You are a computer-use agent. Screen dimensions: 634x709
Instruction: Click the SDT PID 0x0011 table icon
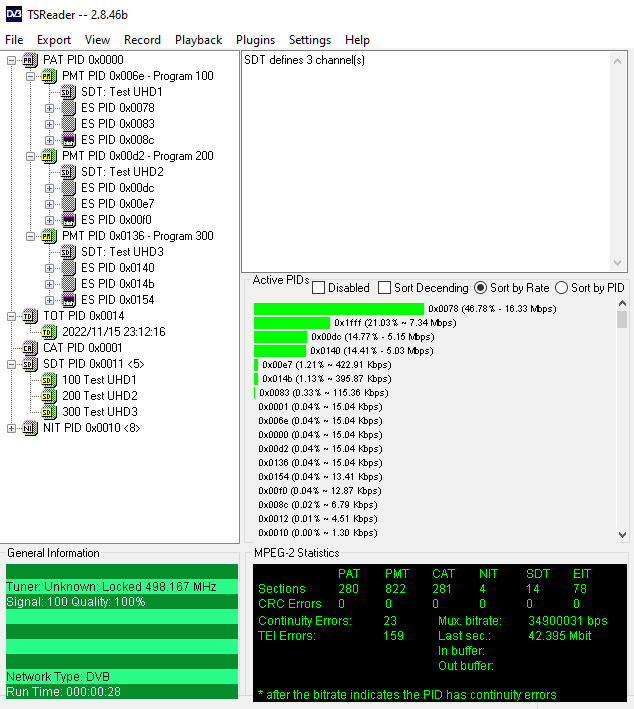coord(29,364)
